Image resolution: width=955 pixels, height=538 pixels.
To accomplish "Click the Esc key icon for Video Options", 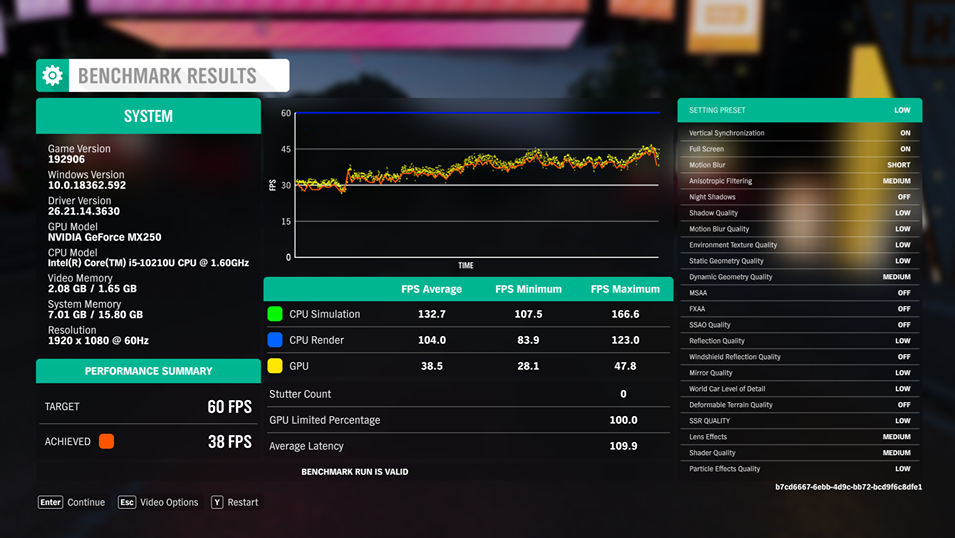I will [x=126, y=502].
